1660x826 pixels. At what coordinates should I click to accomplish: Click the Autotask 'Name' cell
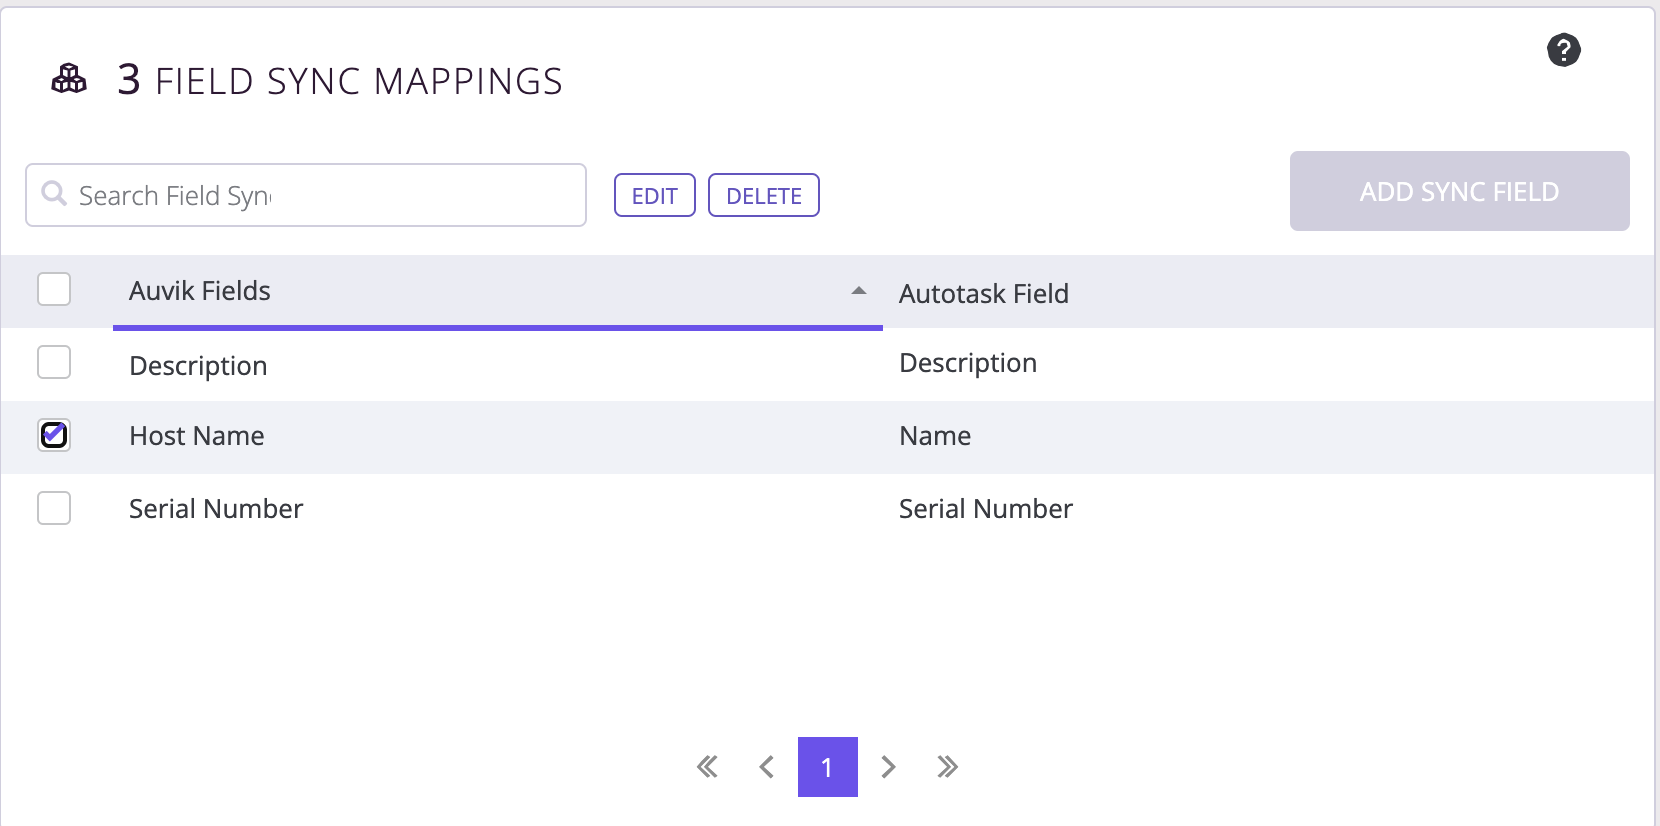tap(935, 436)
